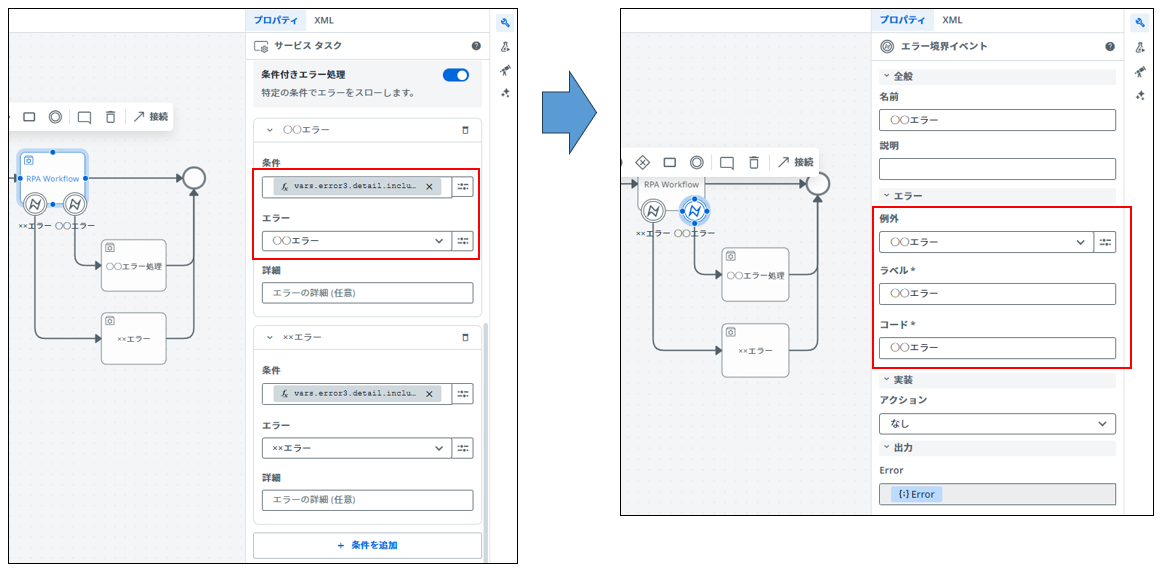Open options icon beside the 例外 dropdown

click(x=1104, y=242)
